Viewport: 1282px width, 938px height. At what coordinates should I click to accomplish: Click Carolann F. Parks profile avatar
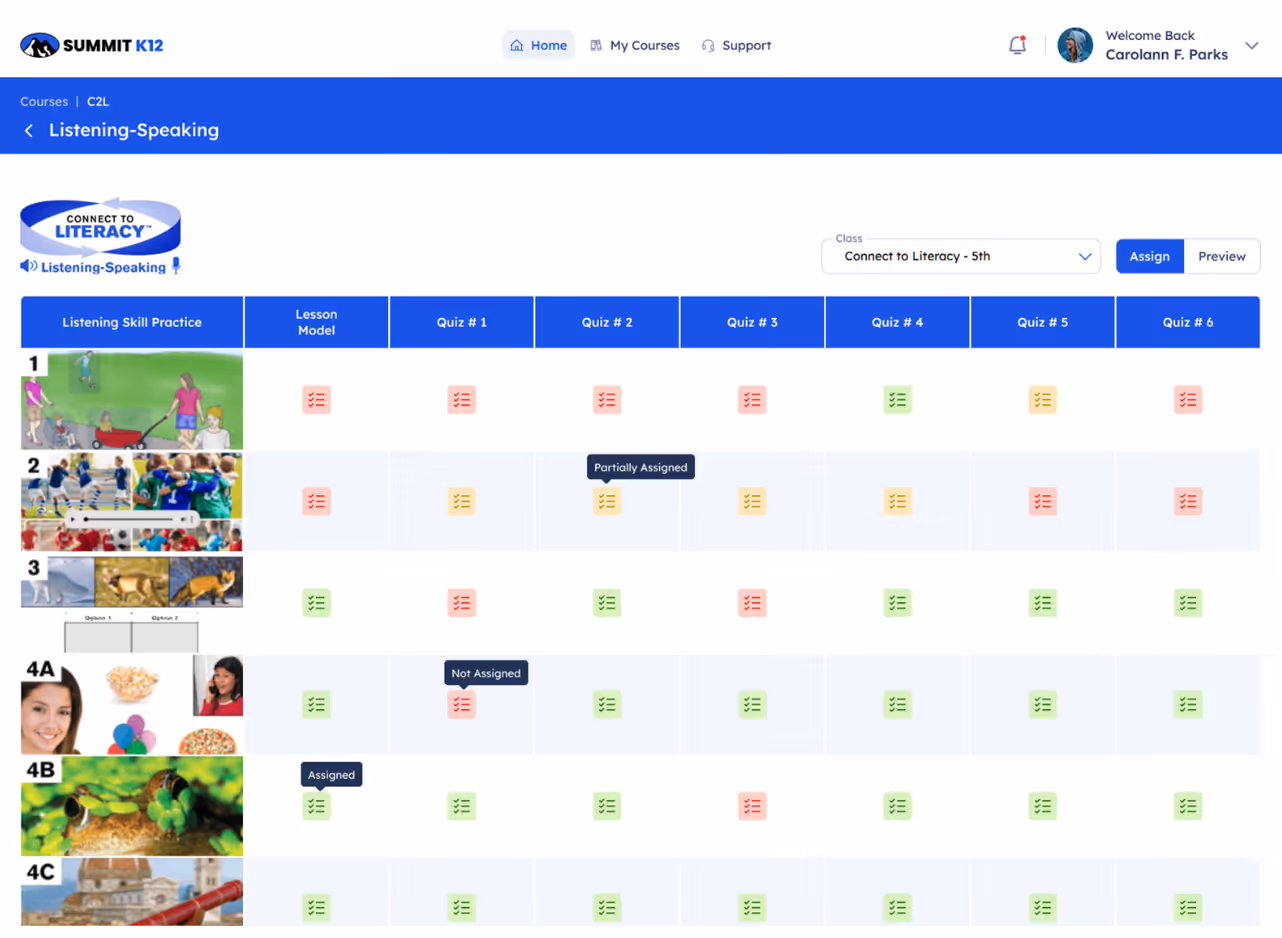point(1075,45)
